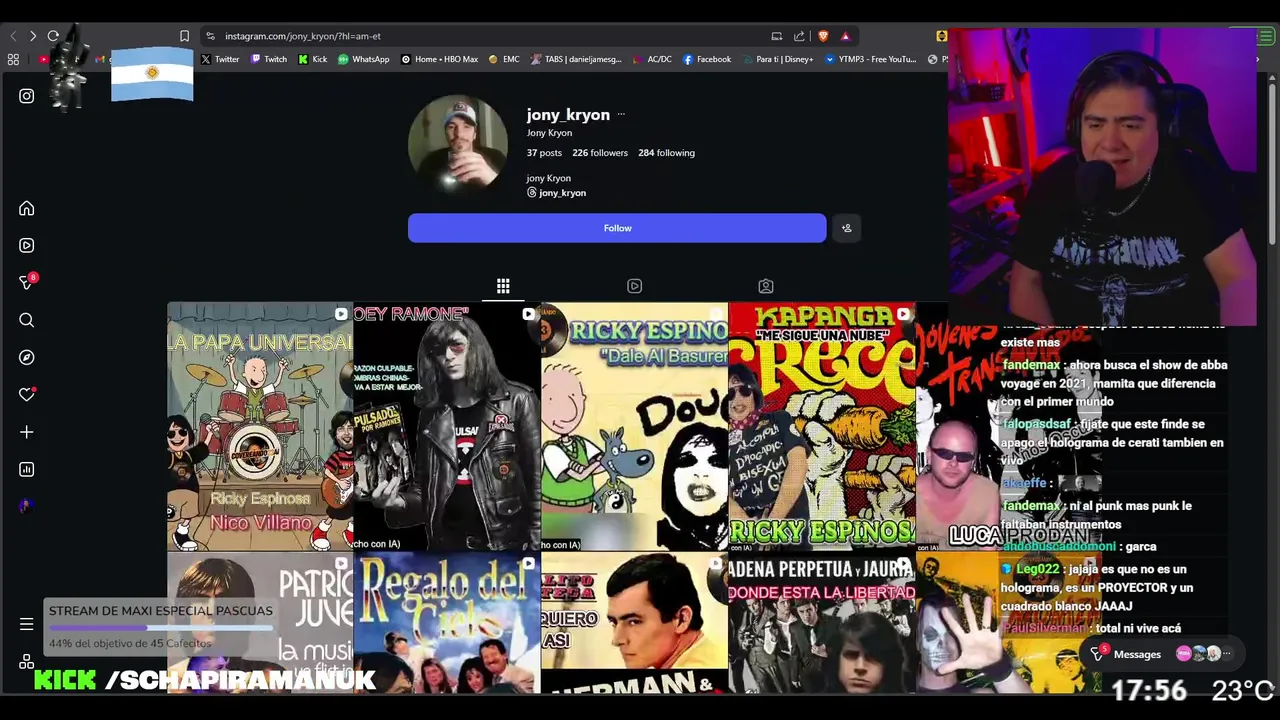This screenshot has height=720, width=1280.
Task: Click the Follow button
Action: (617, 228)
